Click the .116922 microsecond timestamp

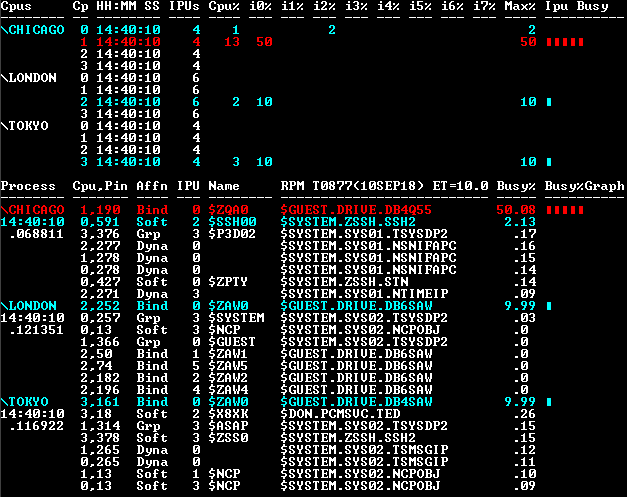pos(36,426)
